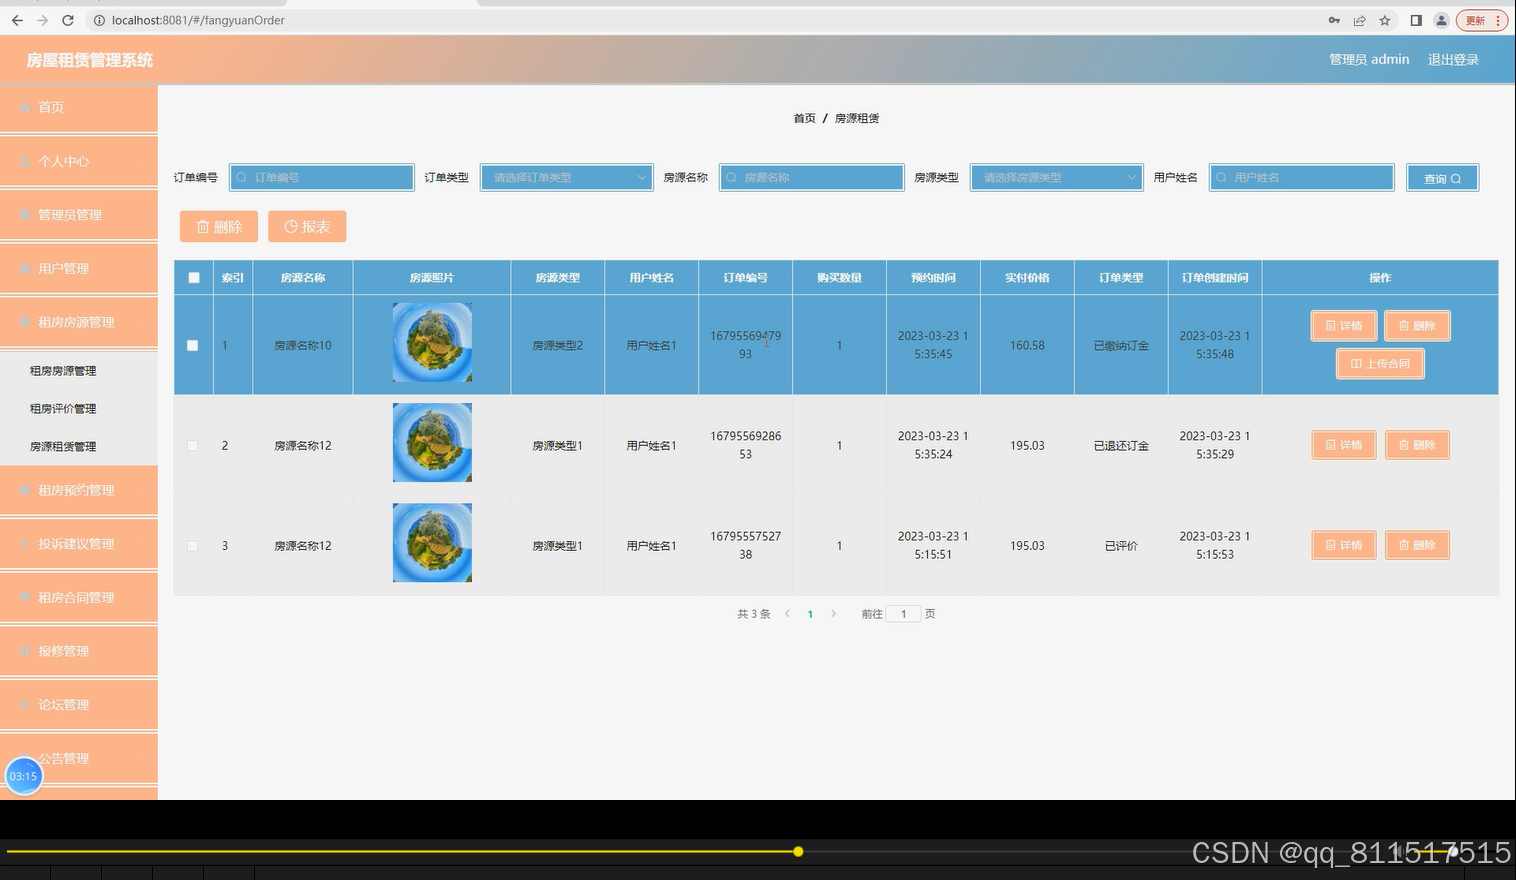Open the browser share icon

[x=1359, y=20]
